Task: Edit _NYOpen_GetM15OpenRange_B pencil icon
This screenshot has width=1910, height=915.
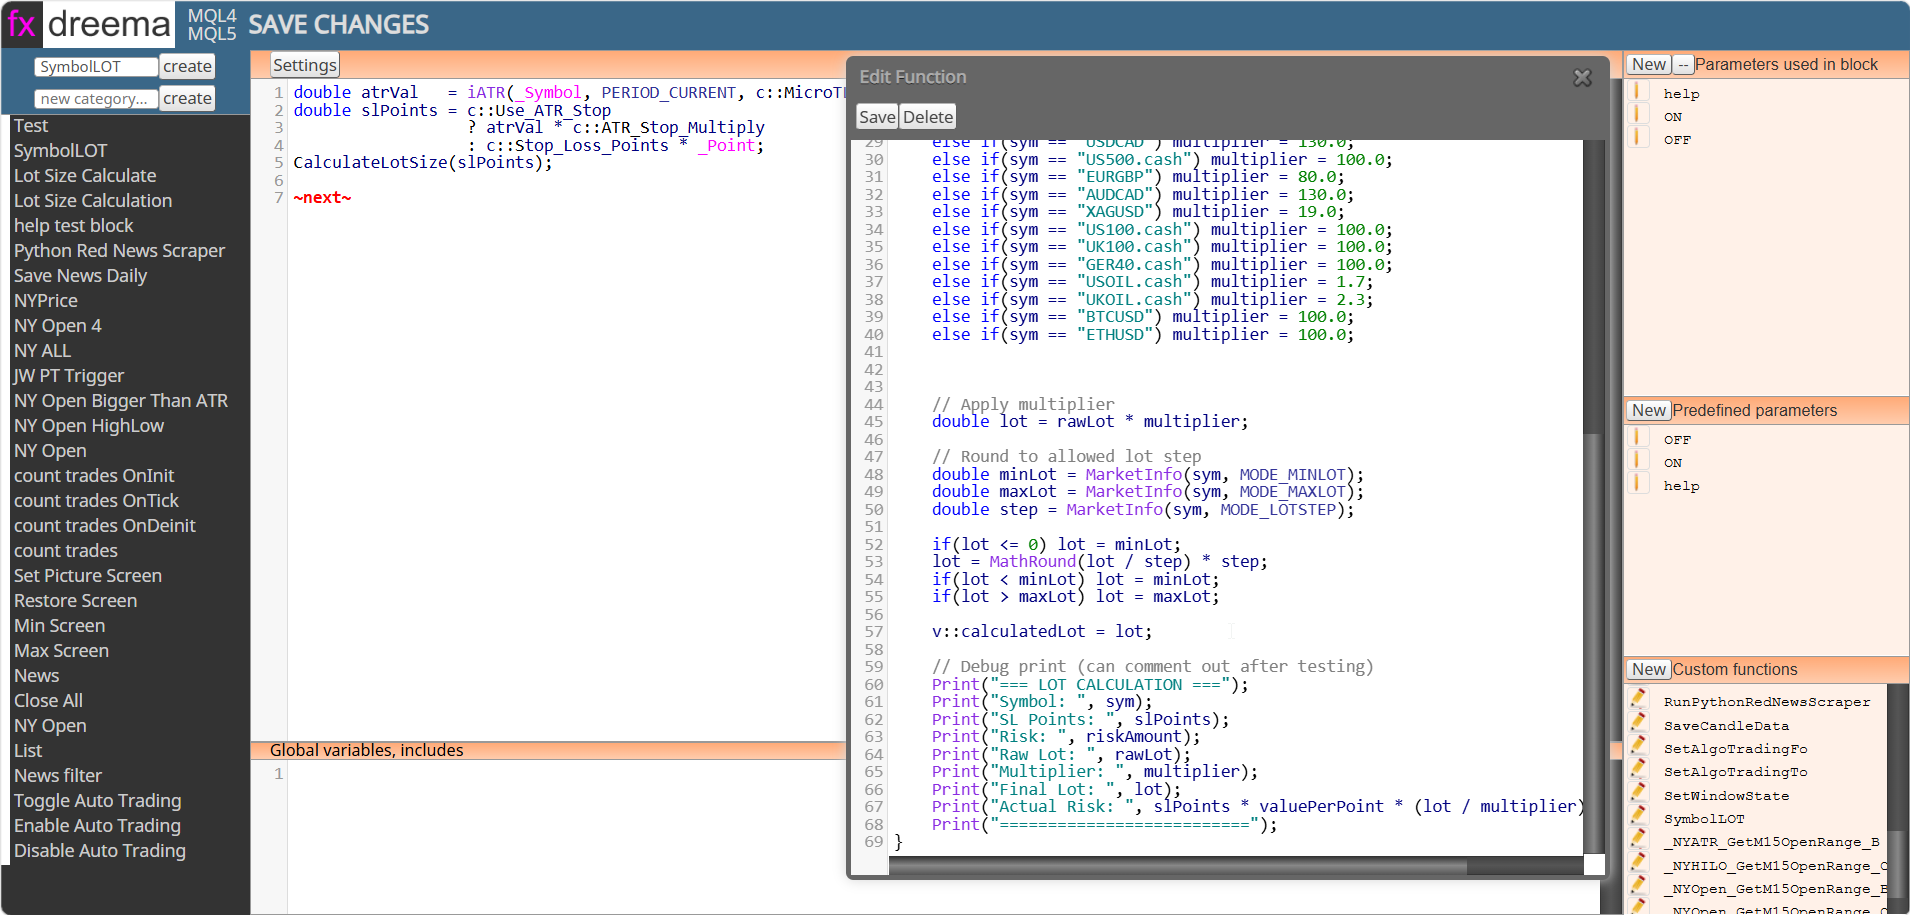Action: [1639, 887]
